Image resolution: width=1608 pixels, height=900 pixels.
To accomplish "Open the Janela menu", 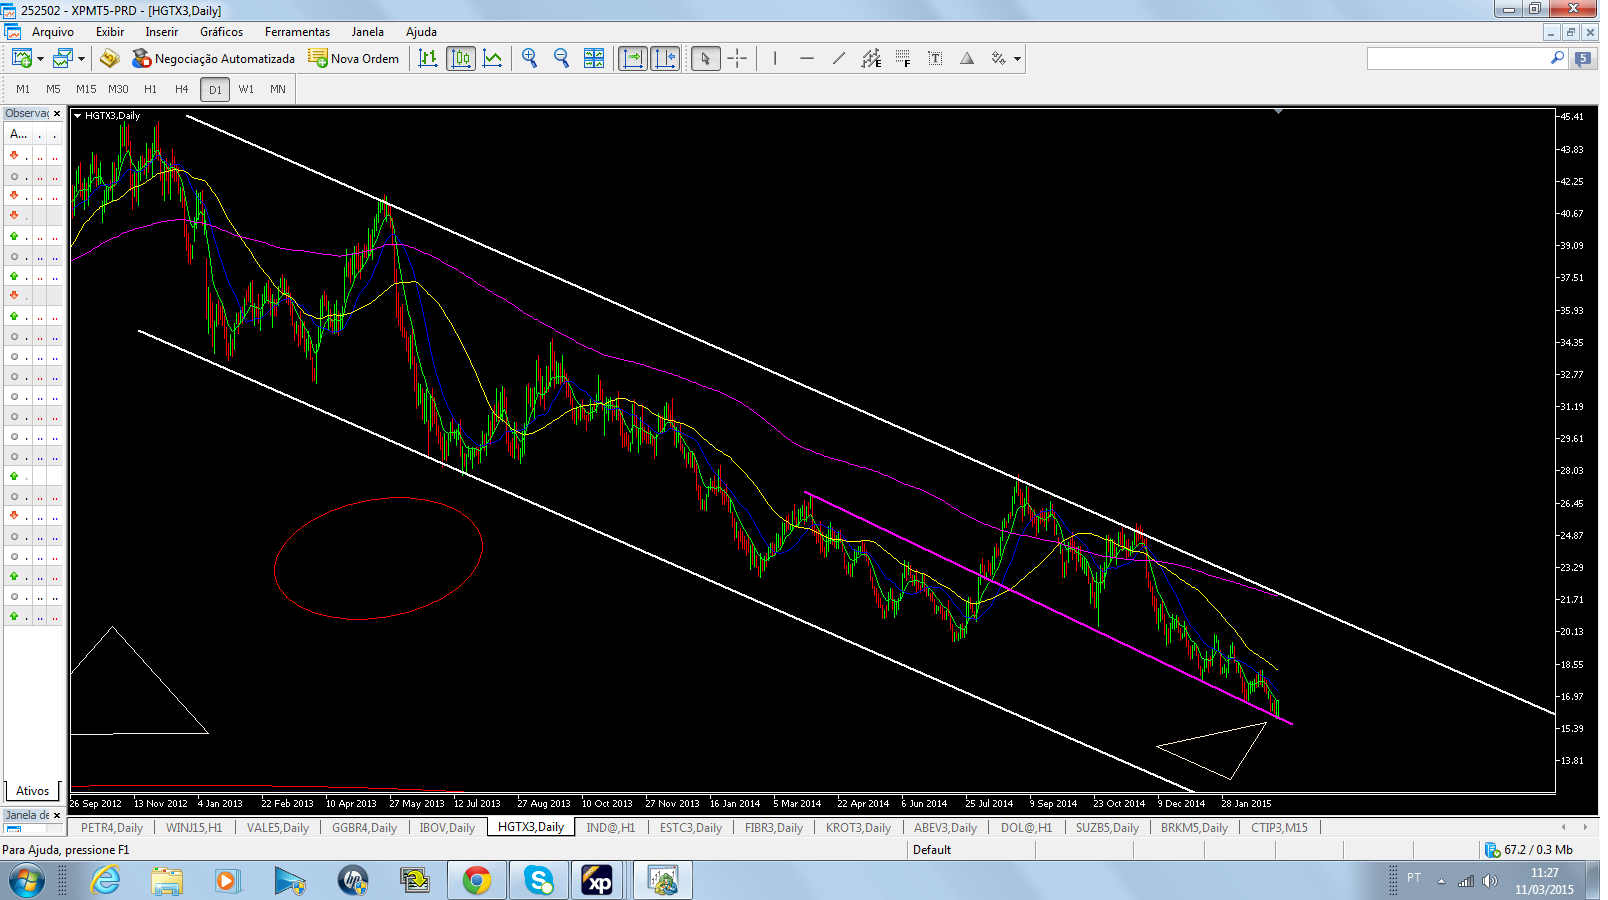I will pyautogui.click(x=368, y=32).
